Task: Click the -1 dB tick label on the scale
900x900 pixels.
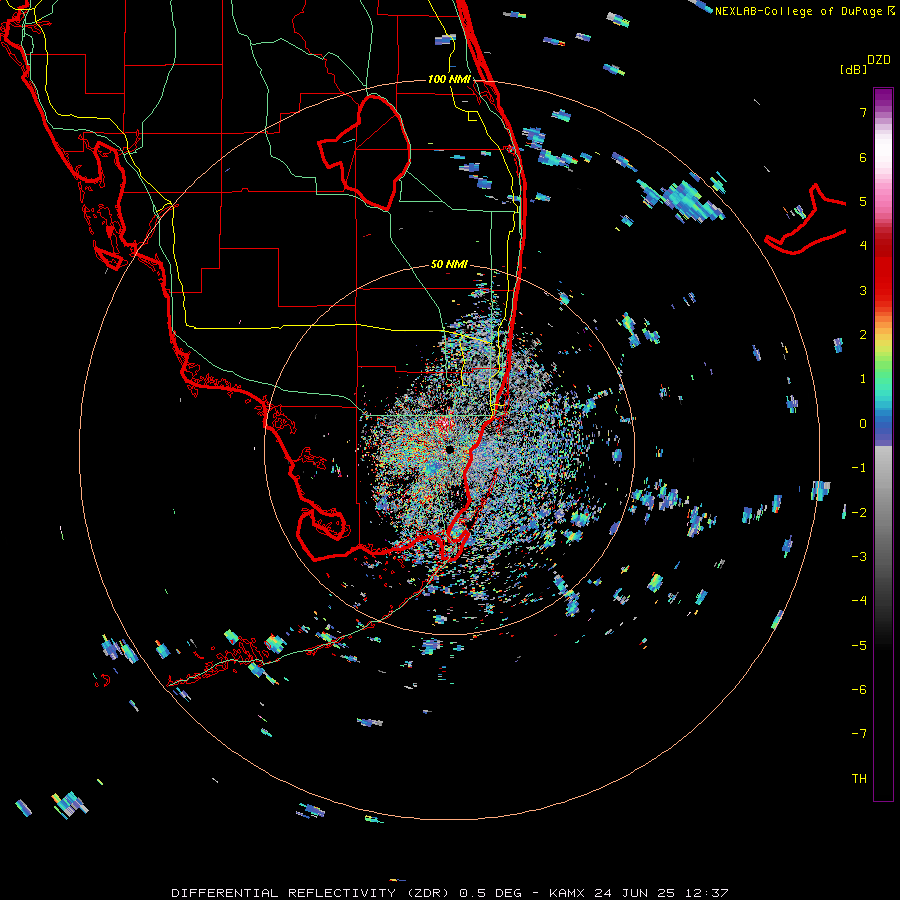Action: tap(859, 468)
